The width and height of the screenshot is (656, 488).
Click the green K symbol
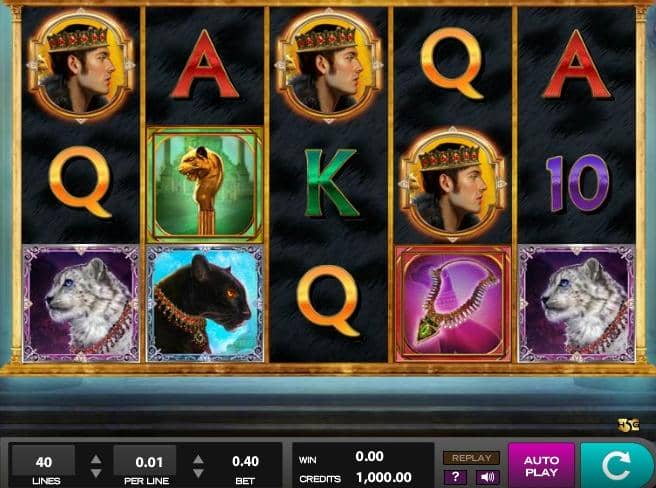pos(330,183)
